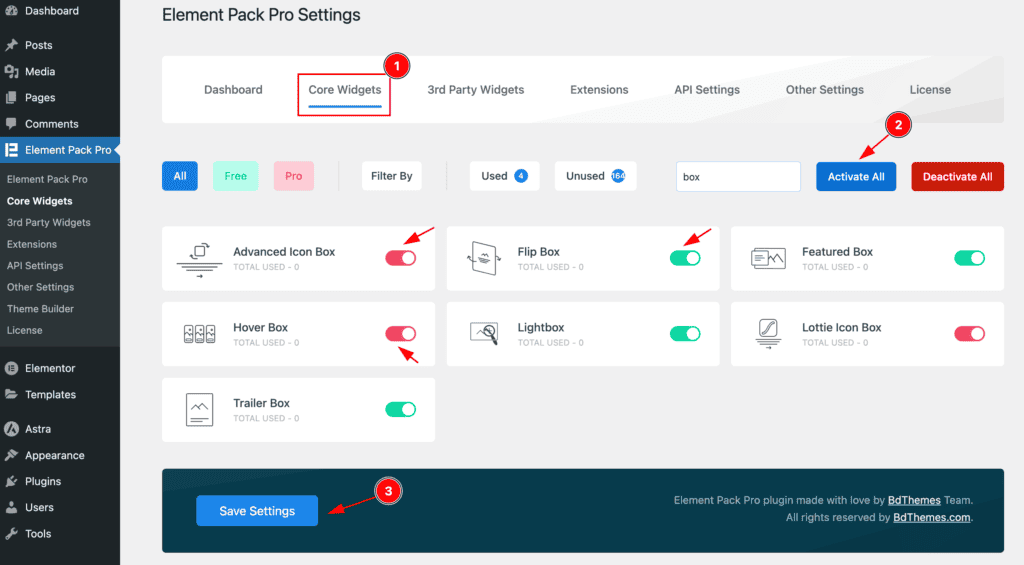This screenshot has width=1024, height=565.
Task: Click the Hover Box widget icon
Action: point(199,334)
